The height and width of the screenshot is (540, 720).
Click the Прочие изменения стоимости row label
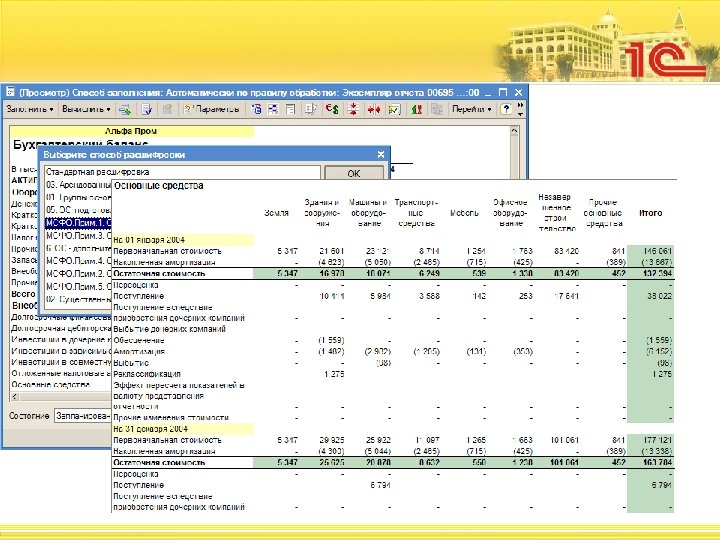coord(171,417)
